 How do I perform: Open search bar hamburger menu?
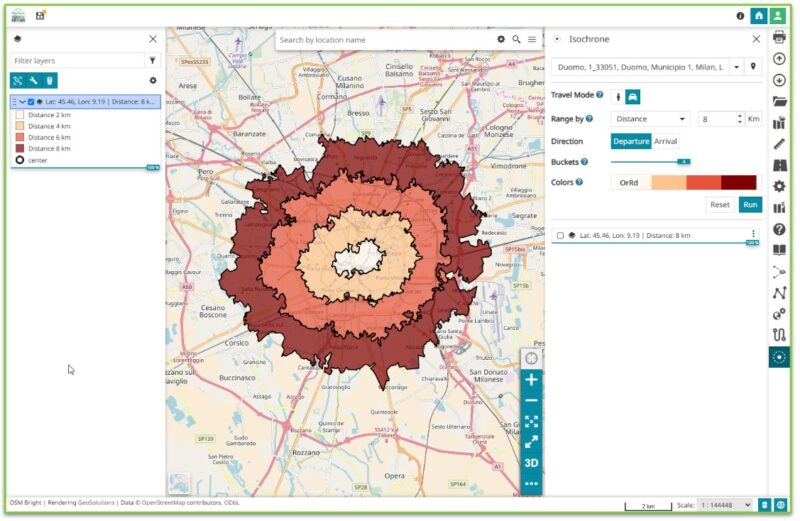click(532, 39)
